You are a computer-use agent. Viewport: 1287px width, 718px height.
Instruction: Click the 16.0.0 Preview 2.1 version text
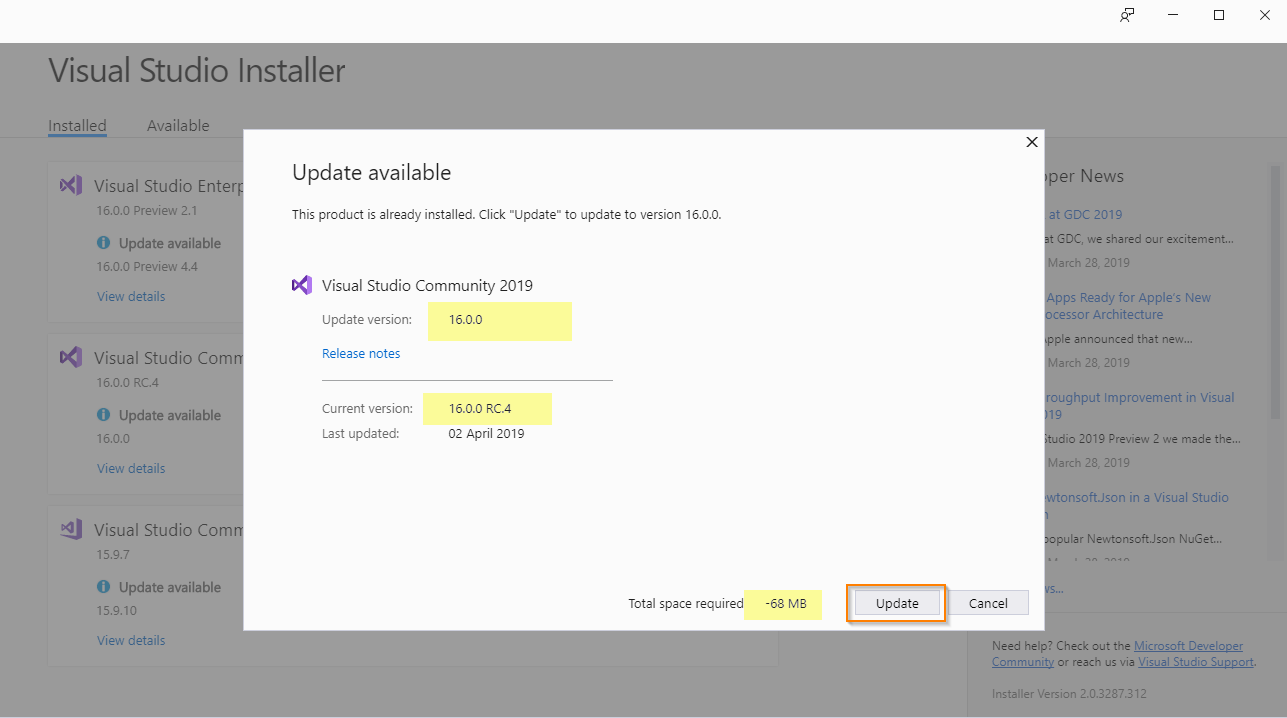pyautogui.click(x=147, y=210)
